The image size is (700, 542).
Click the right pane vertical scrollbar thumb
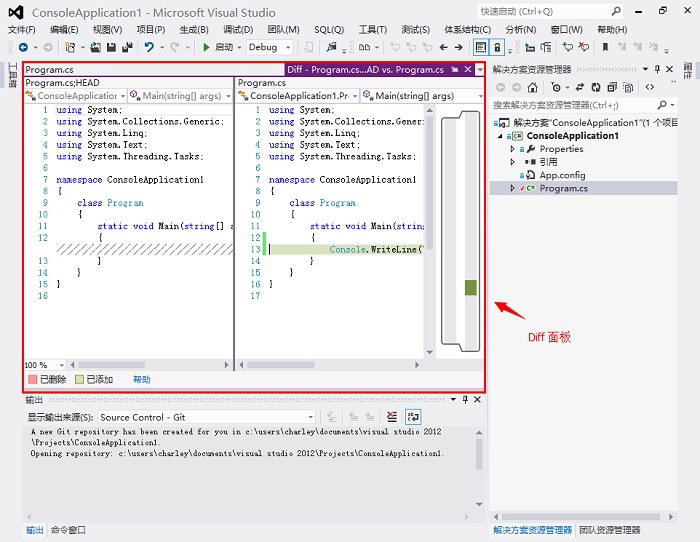(x=429, y=183)
